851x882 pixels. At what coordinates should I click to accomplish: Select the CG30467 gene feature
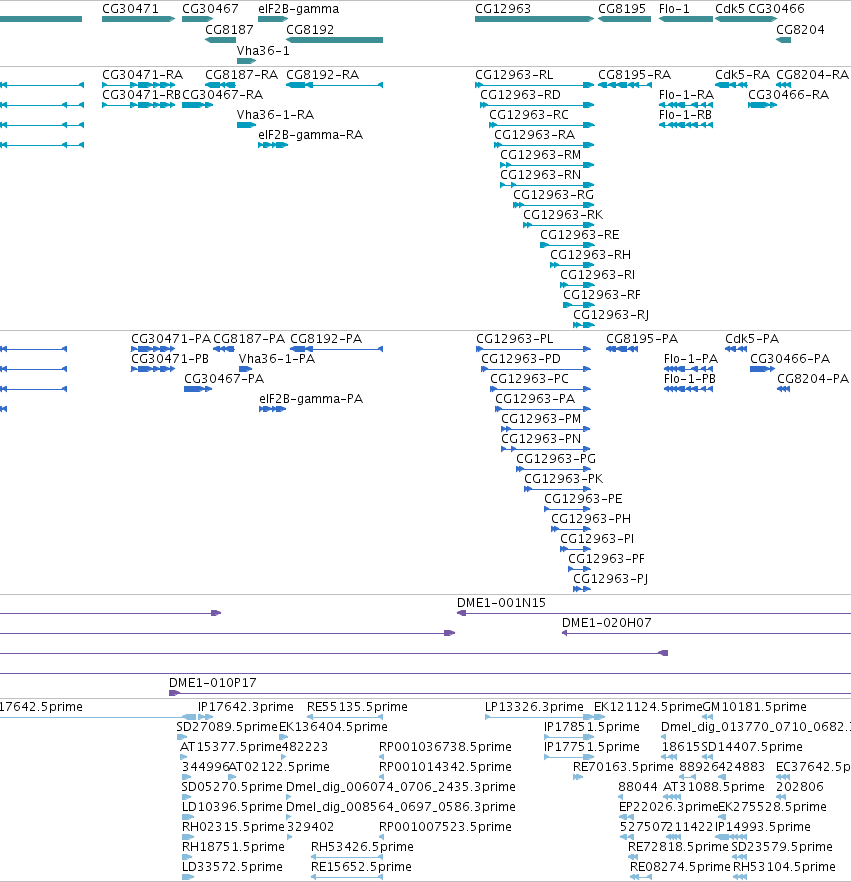click(197, 19)
